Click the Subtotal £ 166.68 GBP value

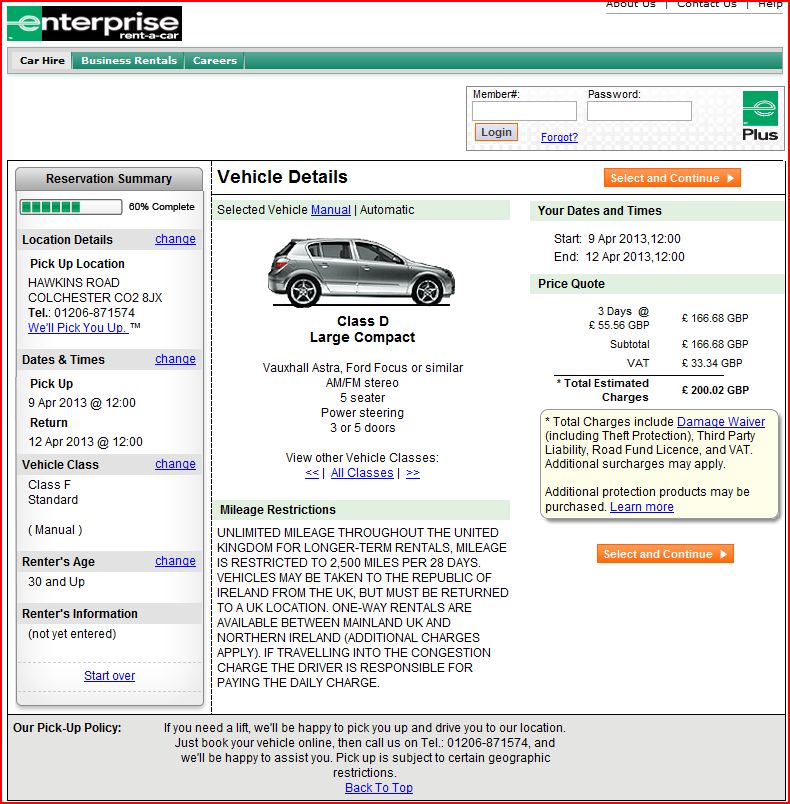pos(715,344)
